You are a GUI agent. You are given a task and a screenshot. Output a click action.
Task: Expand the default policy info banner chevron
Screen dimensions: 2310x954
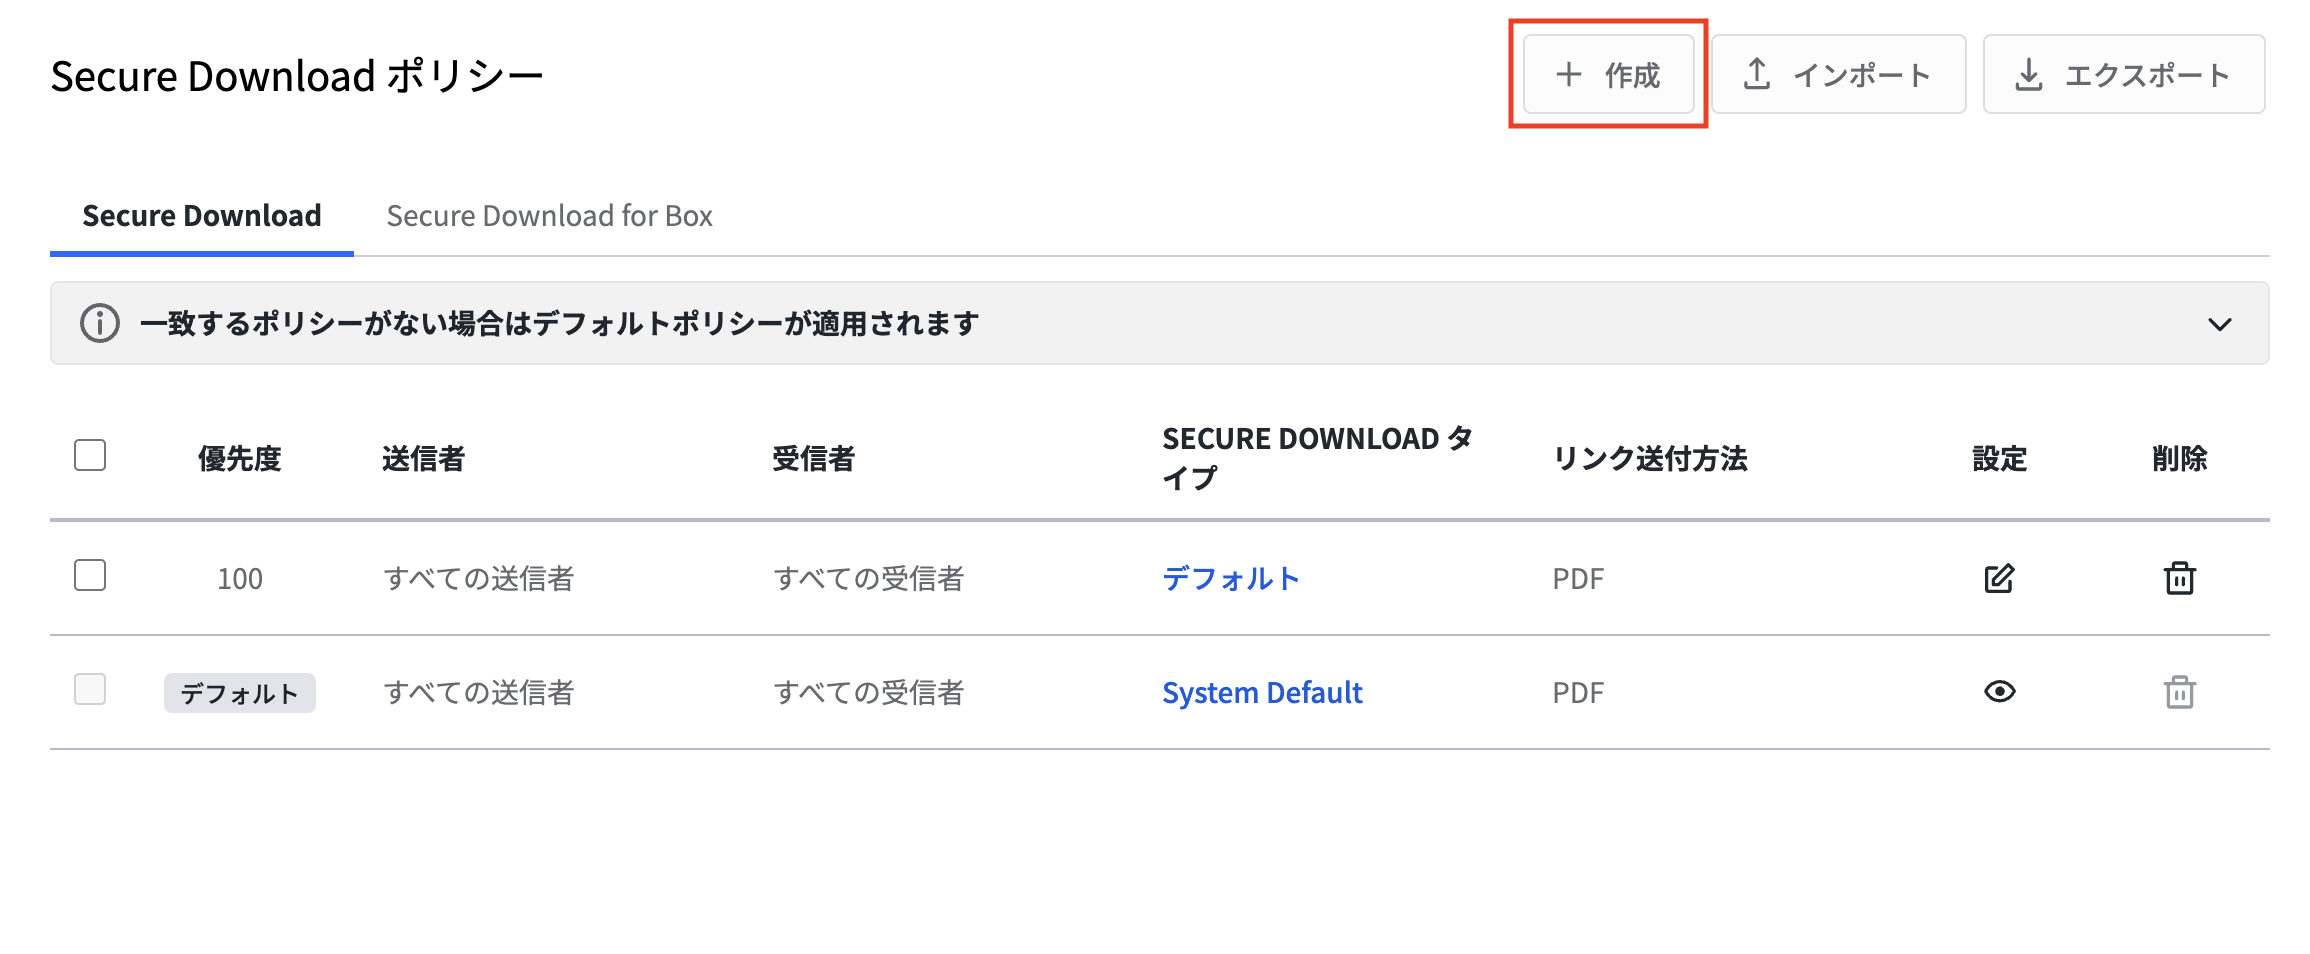[x=2220, y=324]
